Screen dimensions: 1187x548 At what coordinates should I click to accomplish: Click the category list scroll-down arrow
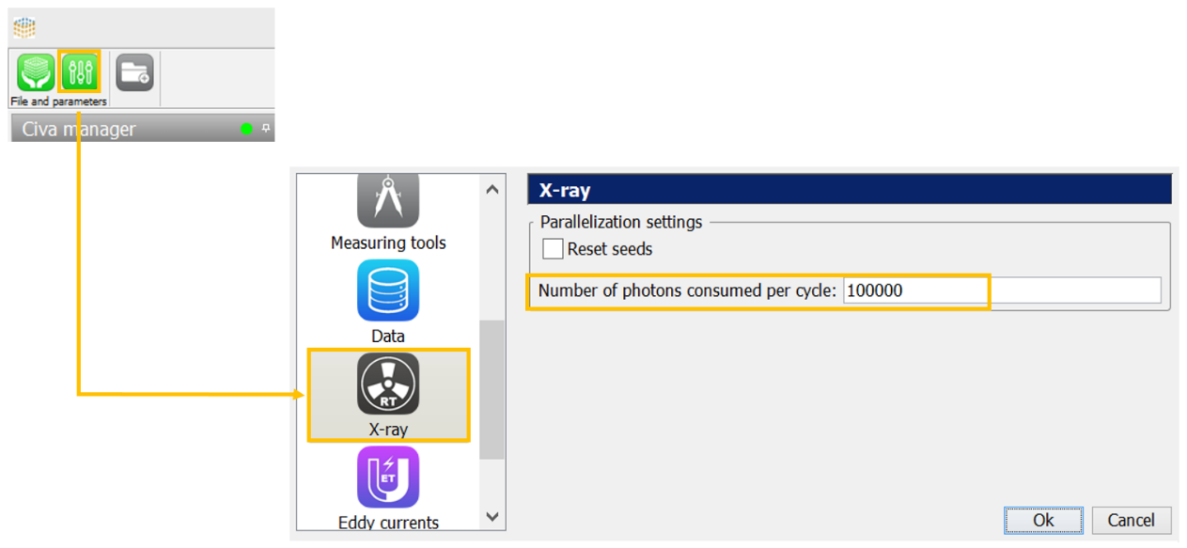(x=491, y=516)
